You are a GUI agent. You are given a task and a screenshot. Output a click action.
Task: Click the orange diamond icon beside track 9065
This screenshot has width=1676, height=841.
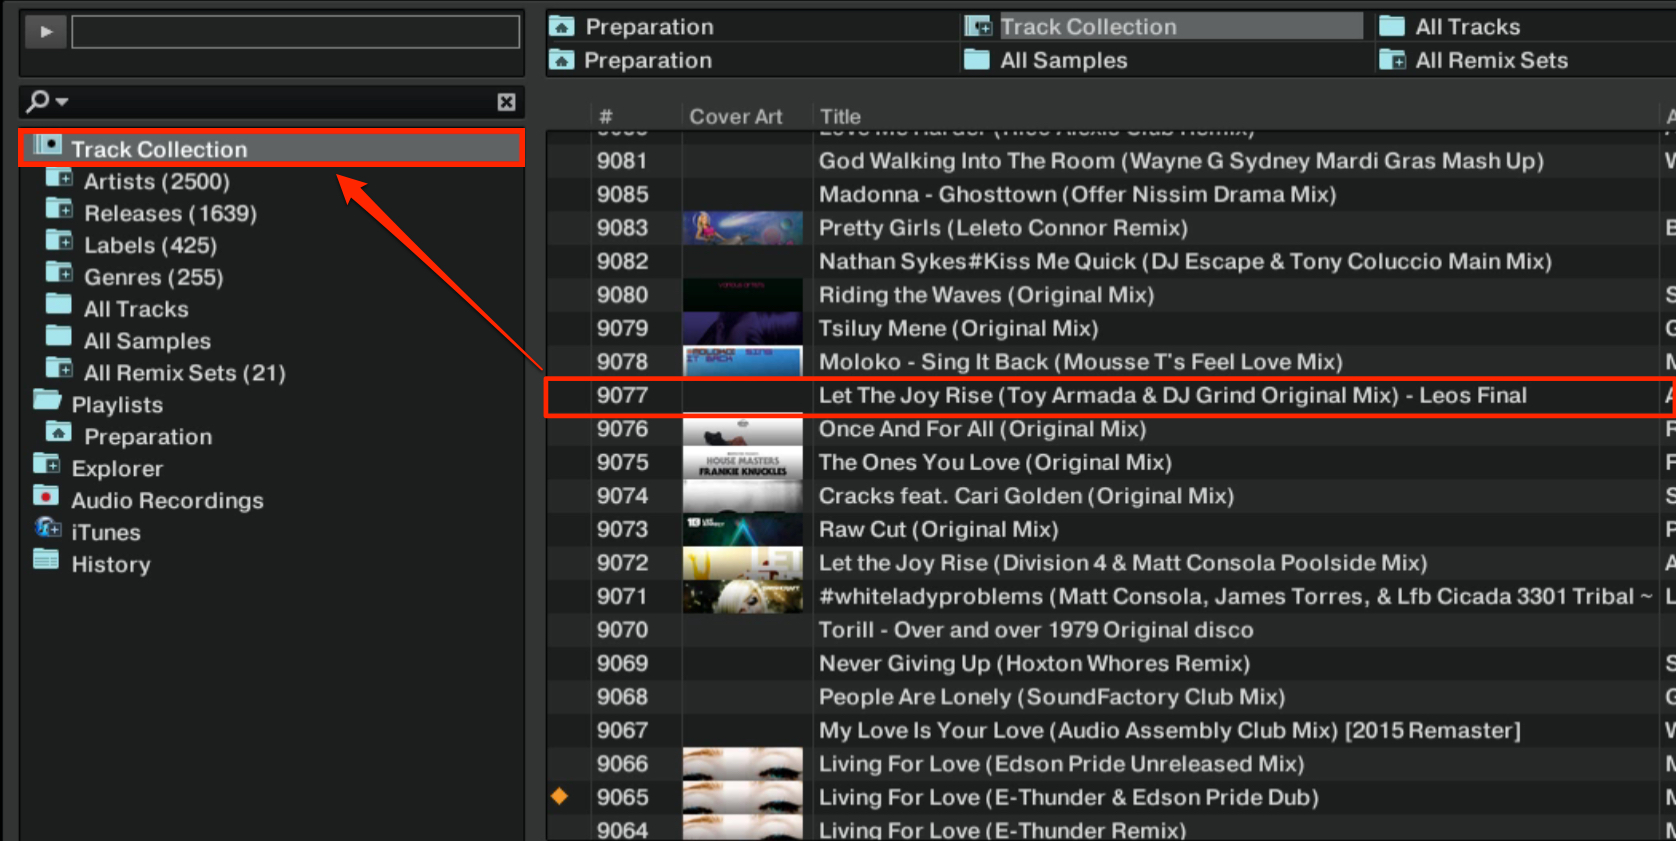[560, 796]
